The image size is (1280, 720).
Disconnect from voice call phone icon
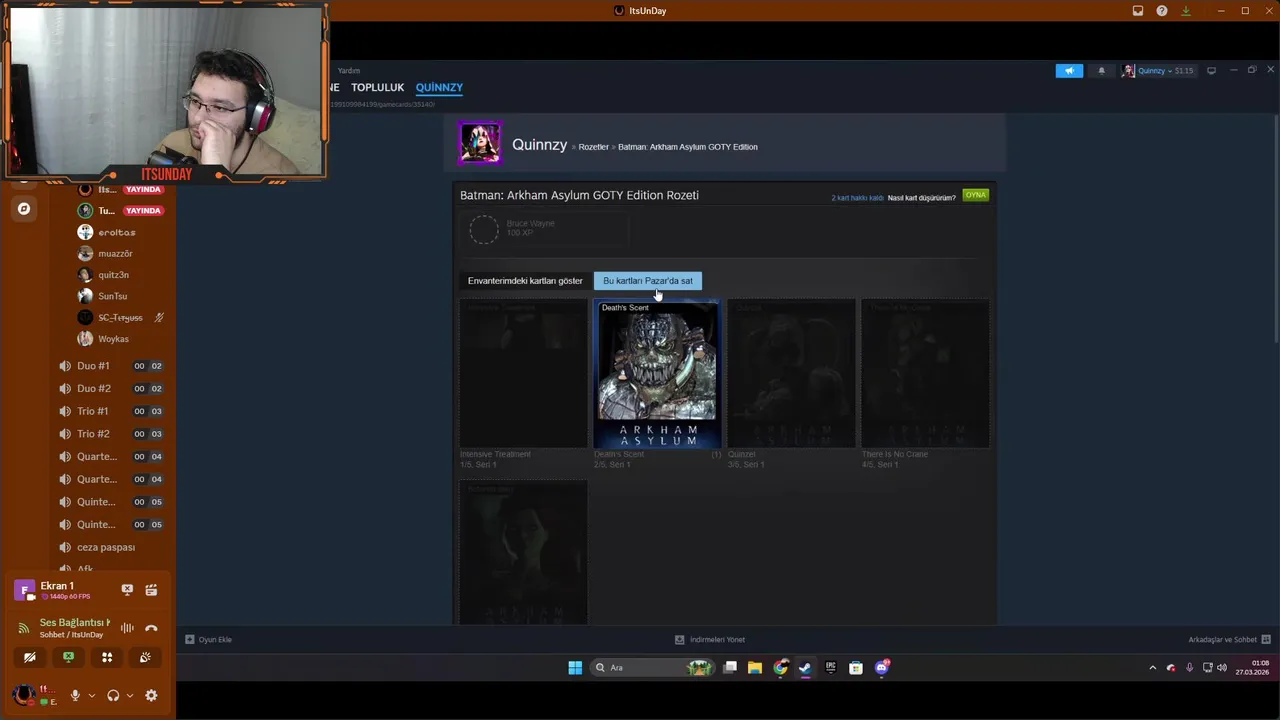[x=151, y=628]
